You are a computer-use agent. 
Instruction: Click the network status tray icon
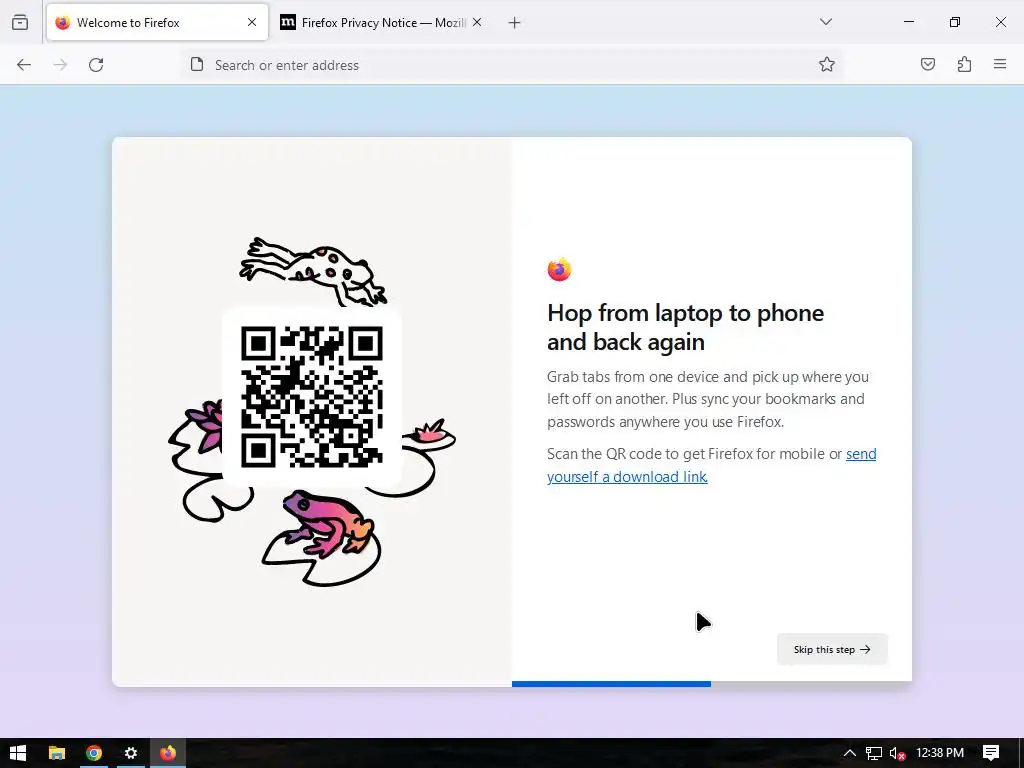(x=874, y=753)
